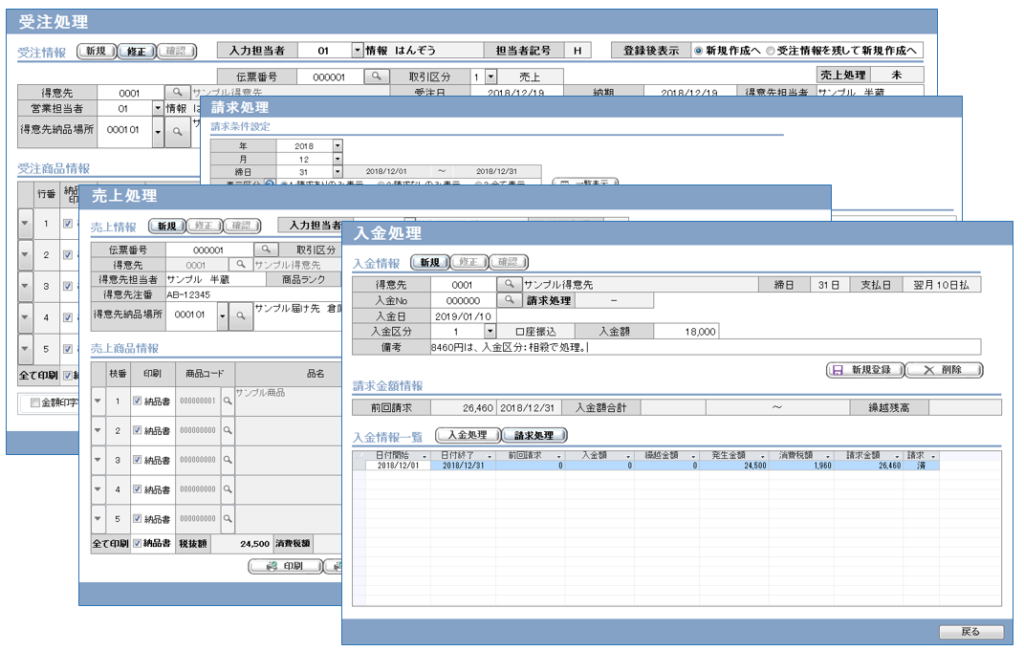Search 商品コード for row 3 in 売上処理

(x=228, y=460)
